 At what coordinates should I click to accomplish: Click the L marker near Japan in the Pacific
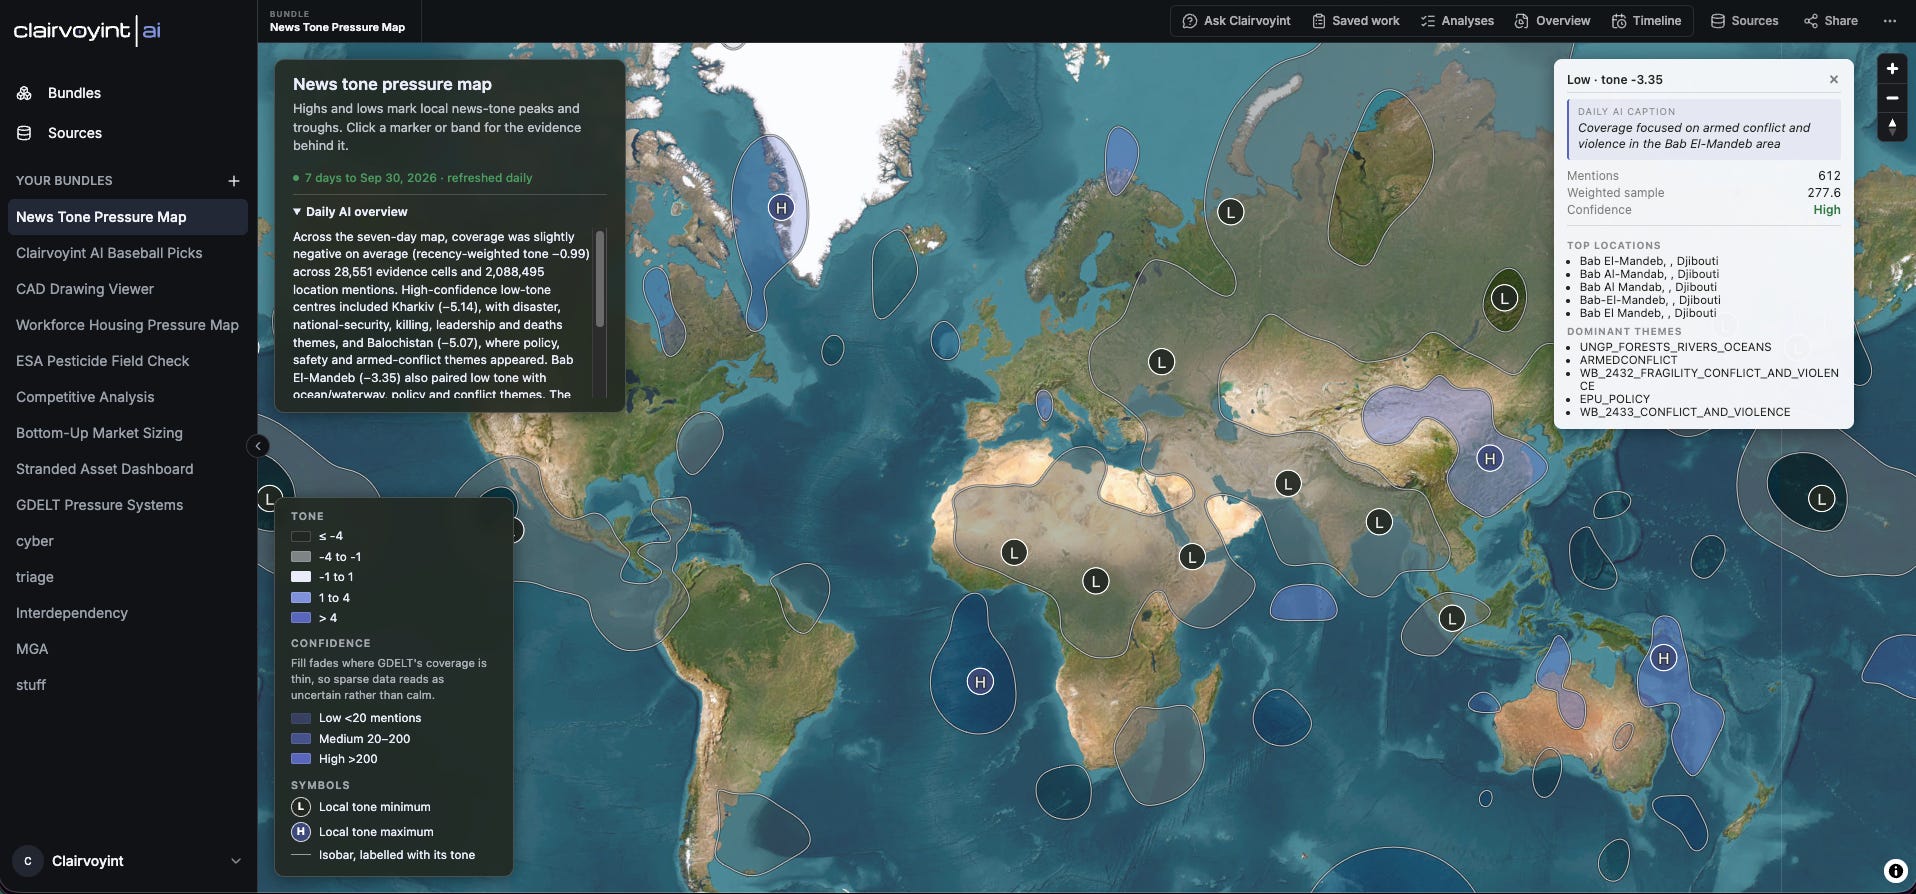point(1821,499)
